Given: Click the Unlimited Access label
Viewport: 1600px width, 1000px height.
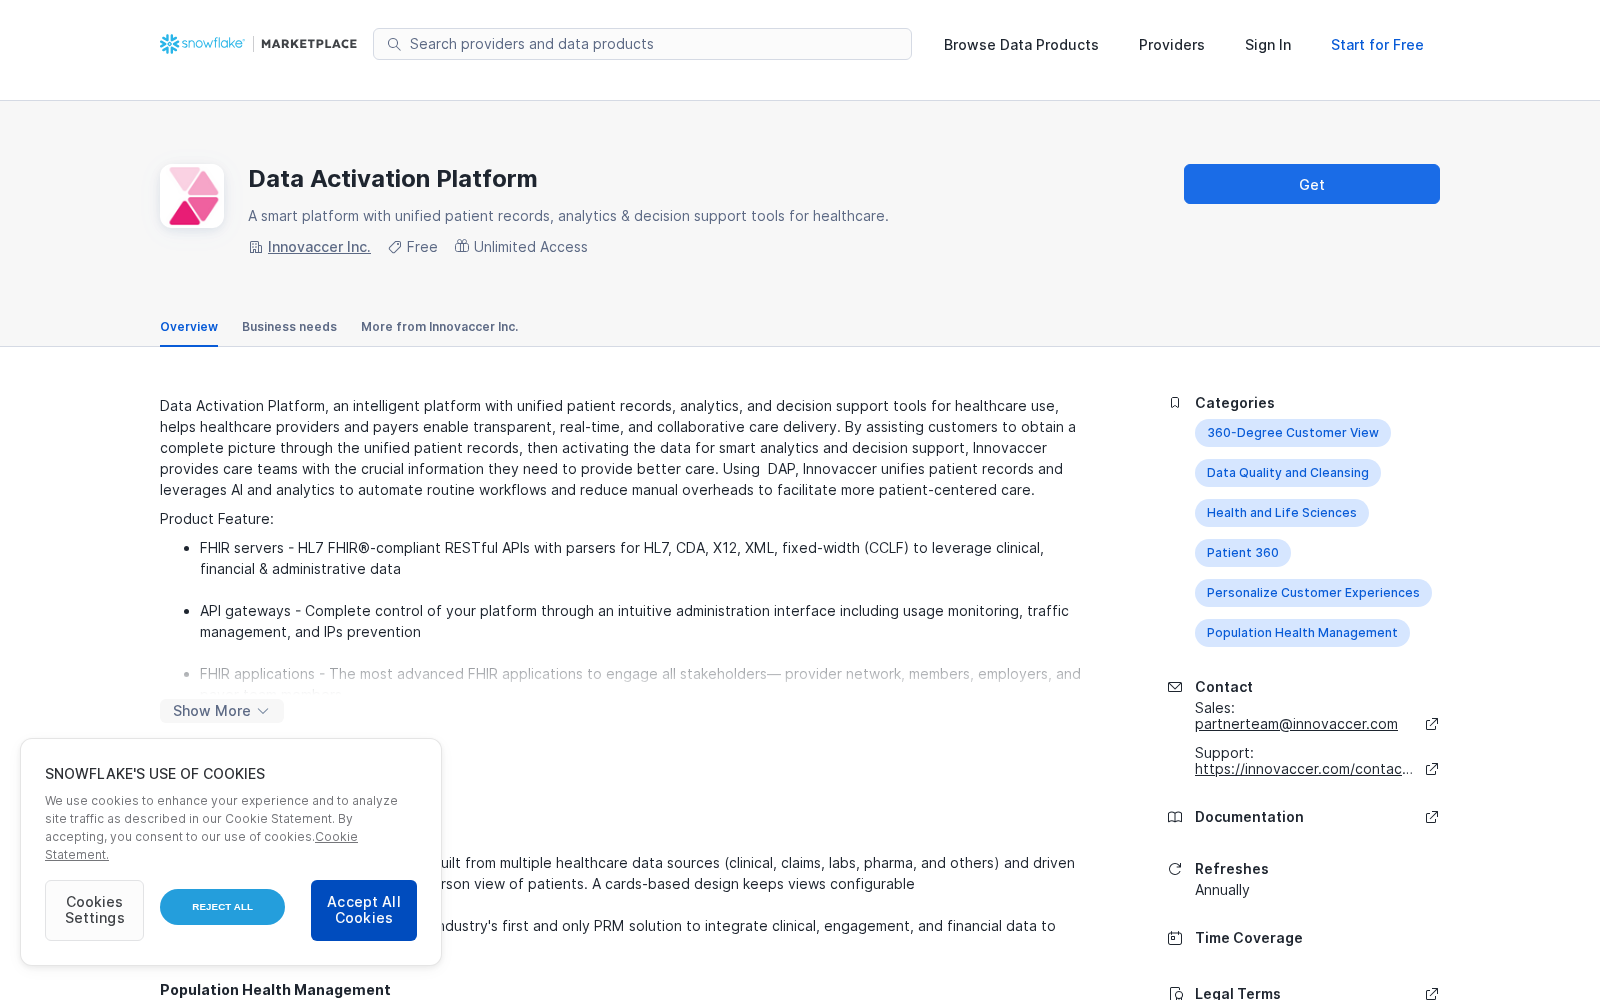Looking at the screenshot, I should [531, 247].
